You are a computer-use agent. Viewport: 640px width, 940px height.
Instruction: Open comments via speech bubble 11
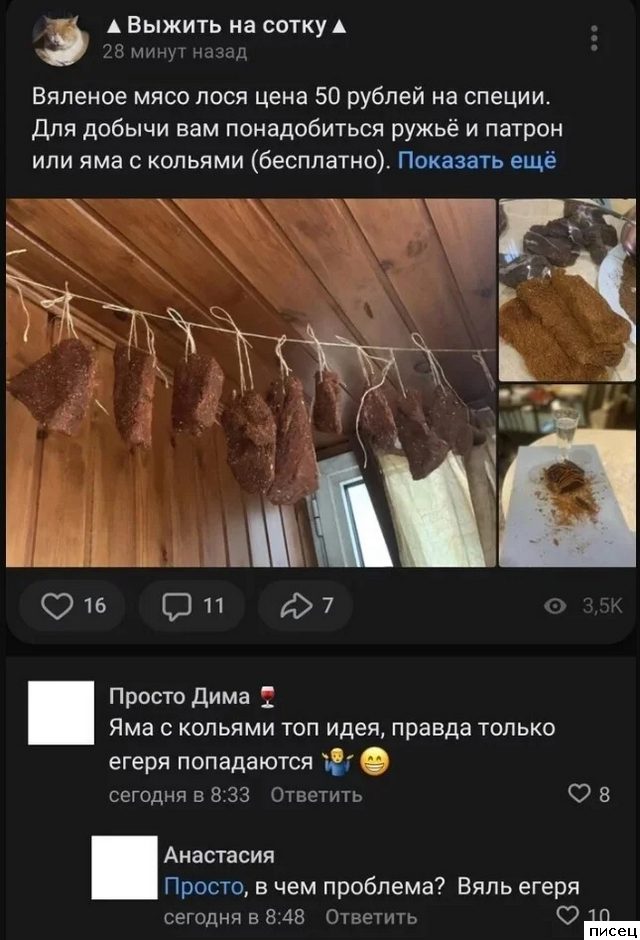(x=192, y=605)
